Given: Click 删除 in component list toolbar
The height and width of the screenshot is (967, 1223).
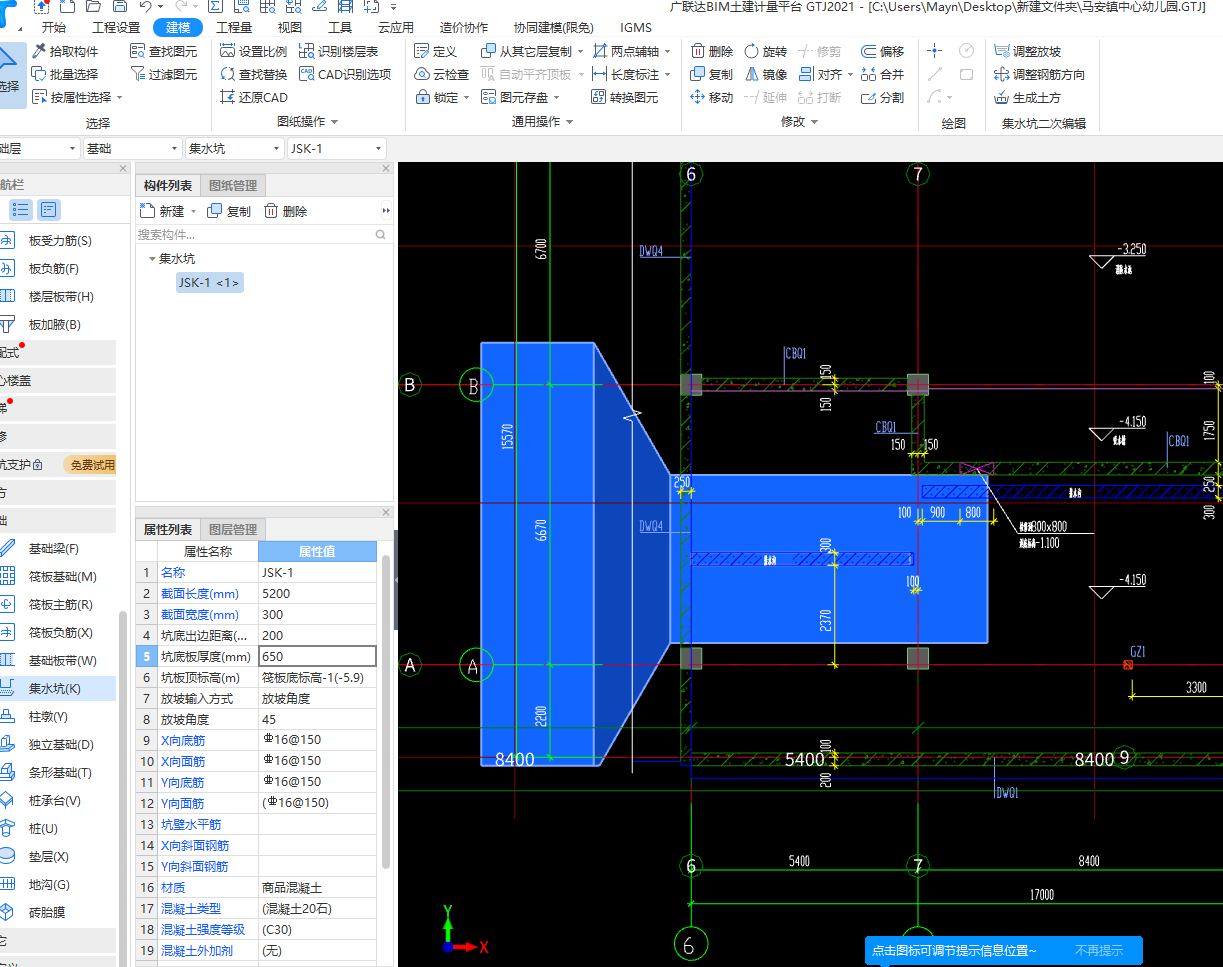Looking at the screenshot, I should [x=285, y=211].
